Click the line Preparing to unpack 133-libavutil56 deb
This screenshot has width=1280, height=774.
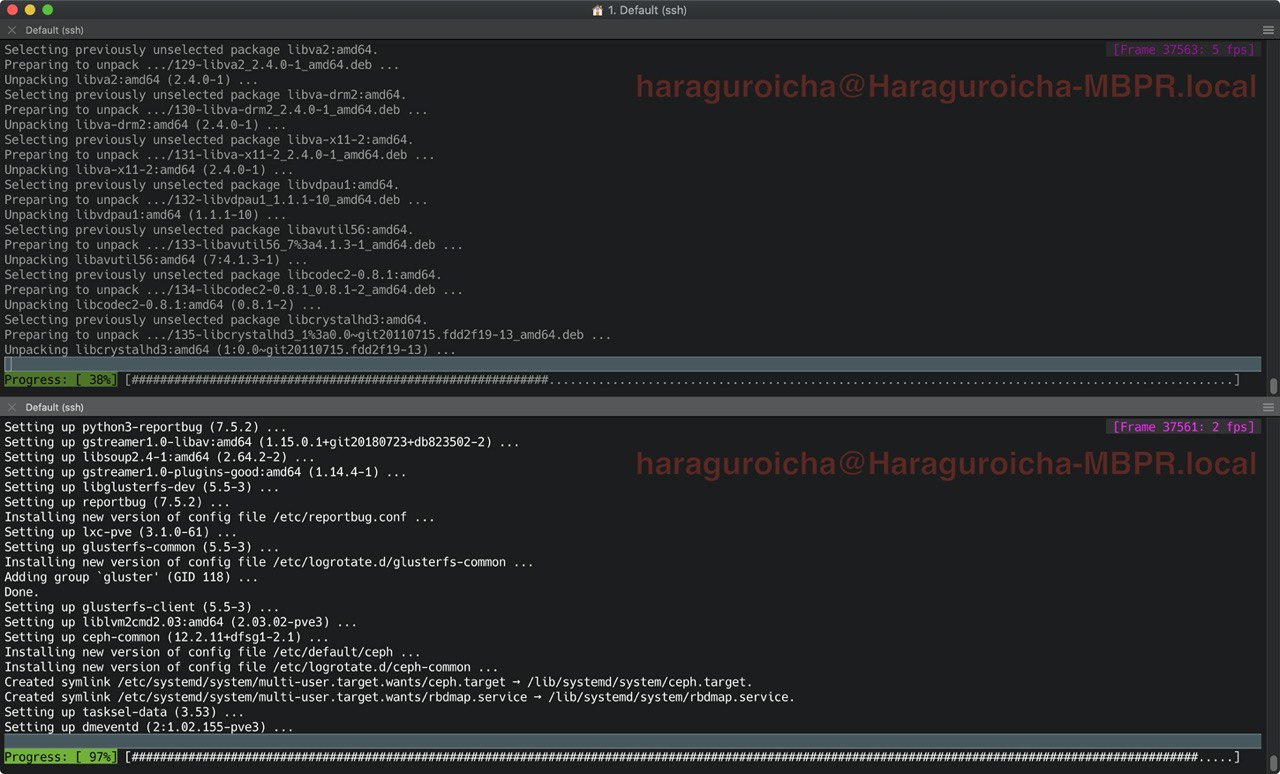pos(234,245)
